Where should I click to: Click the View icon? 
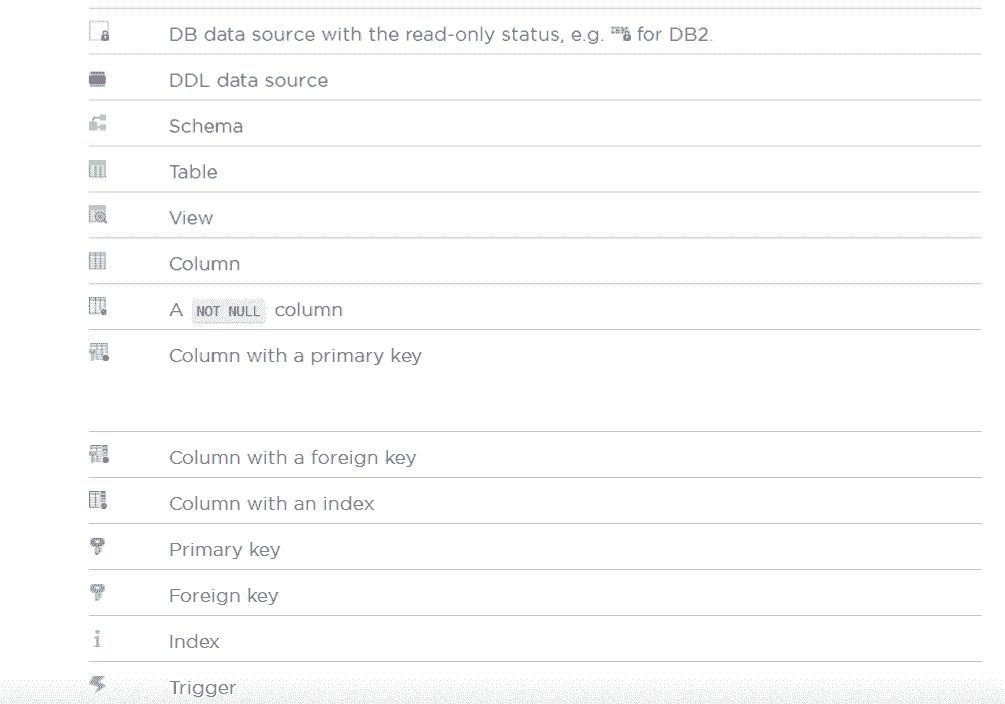97,217
